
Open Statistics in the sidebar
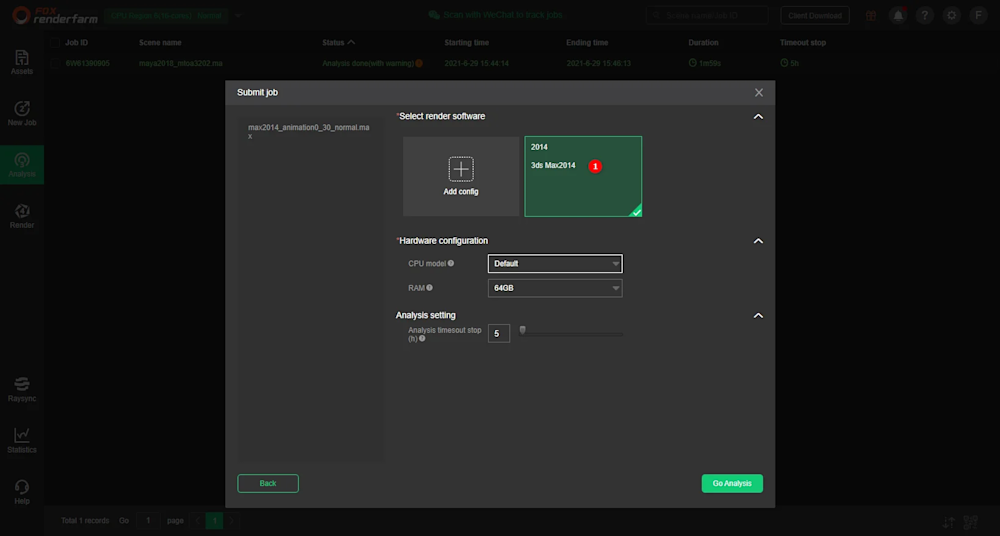pyautogui.click(x=22, y=440)
